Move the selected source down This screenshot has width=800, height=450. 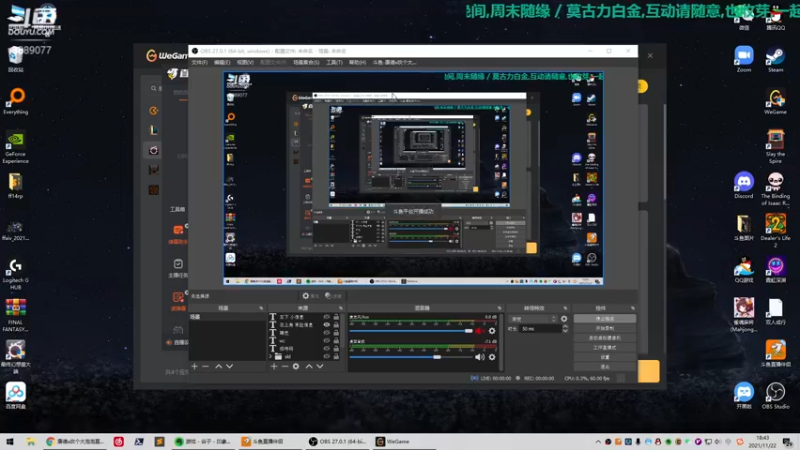(x=320, y=366)
